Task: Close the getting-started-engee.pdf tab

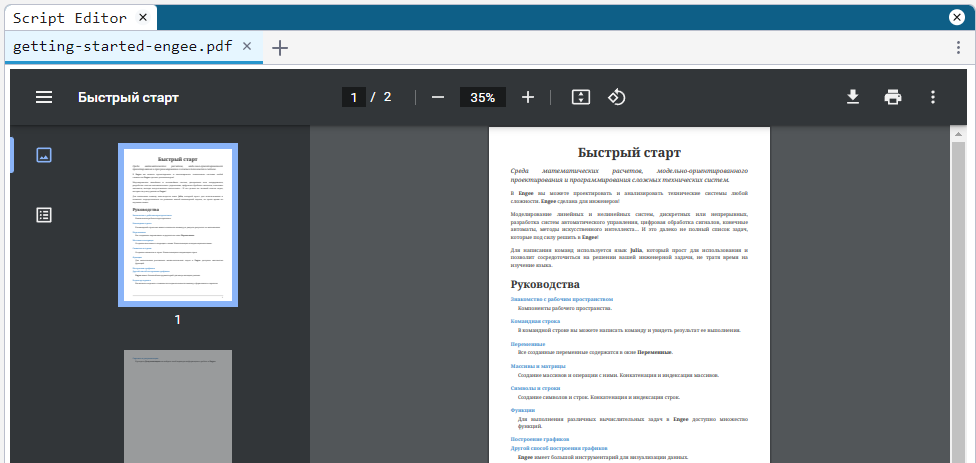Action: click(246, 46)
